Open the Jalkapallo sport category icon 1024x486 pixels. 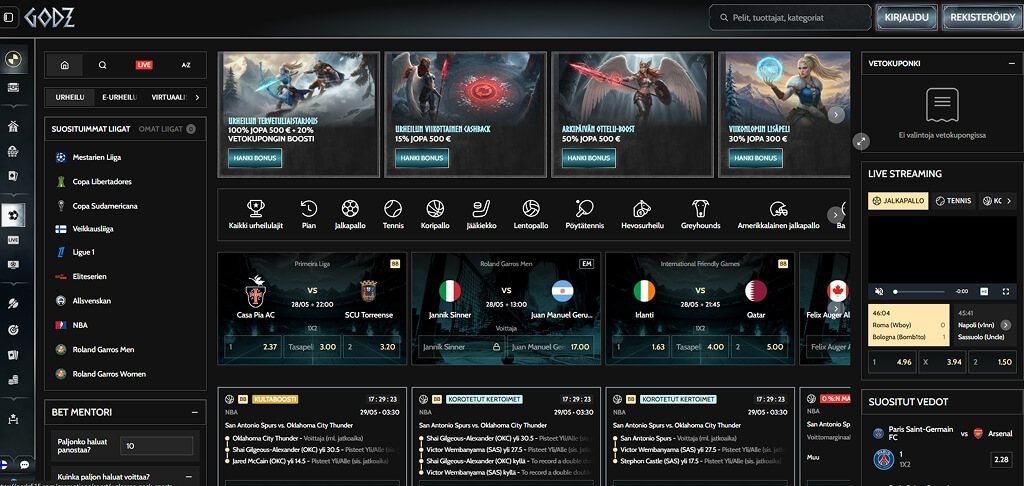tap(350, 209)
